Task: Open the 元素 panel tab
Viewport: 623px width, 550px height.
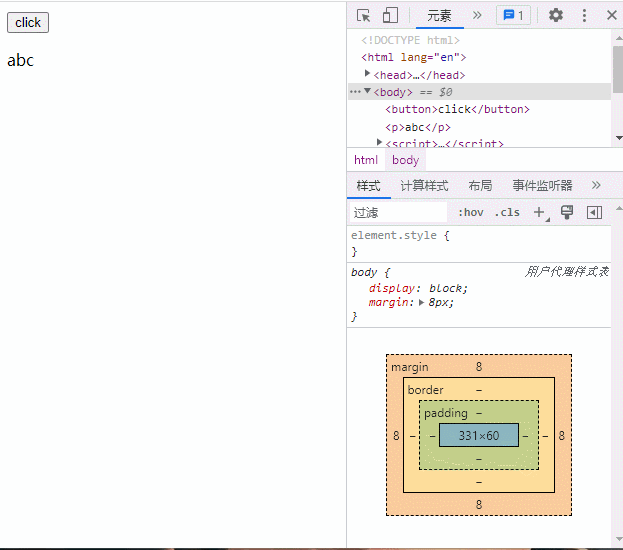Action: (439, 16)
